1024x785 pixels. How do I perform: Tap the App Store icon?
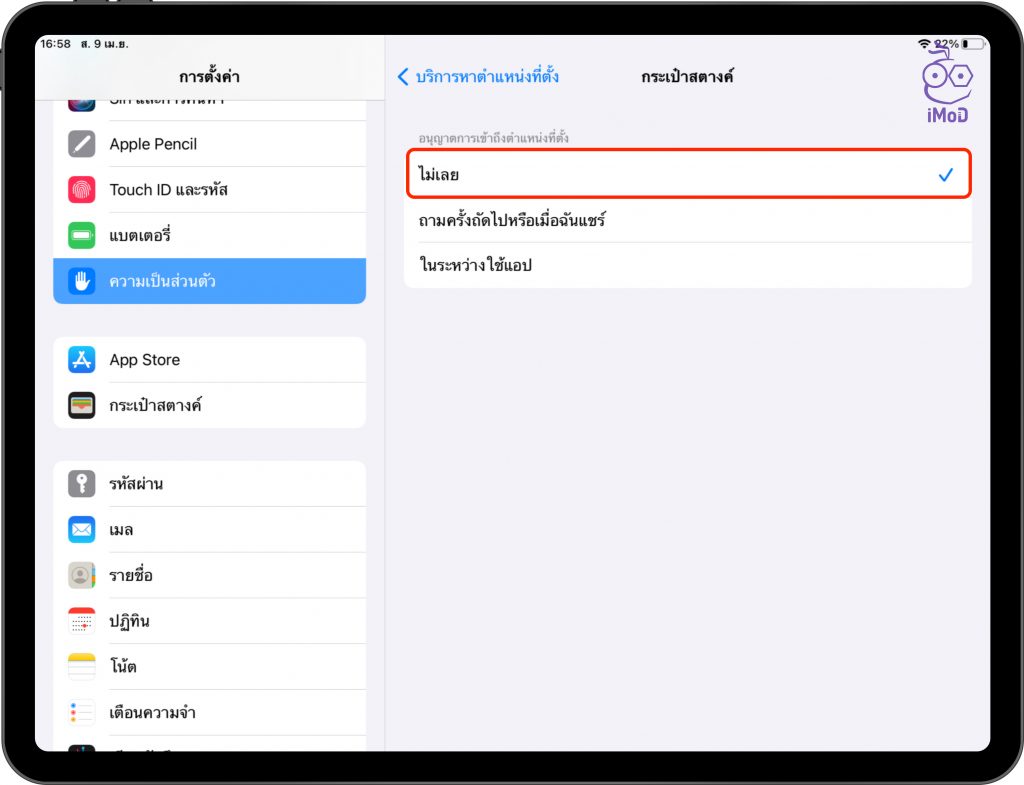[x=82, y=360]
